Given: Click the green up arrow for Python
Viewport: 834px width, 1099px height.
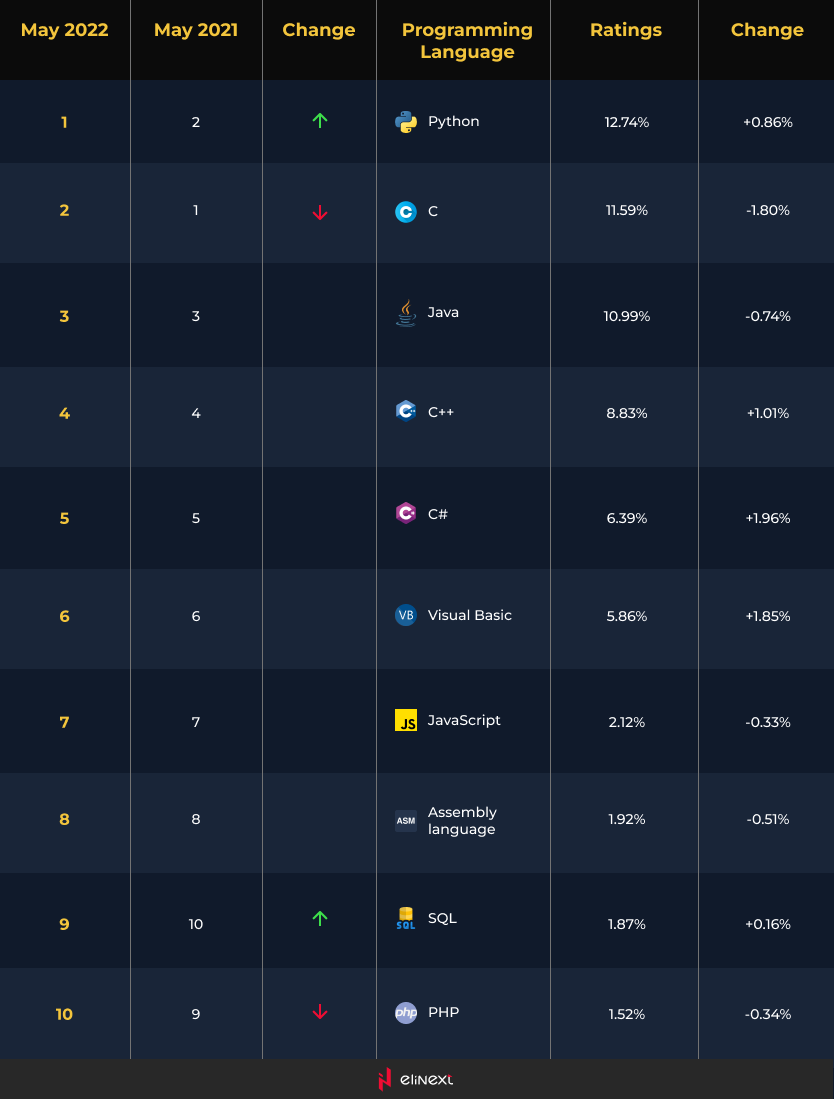Looking at the screenshot, I should pyautogui.click(x=320, y=121).
